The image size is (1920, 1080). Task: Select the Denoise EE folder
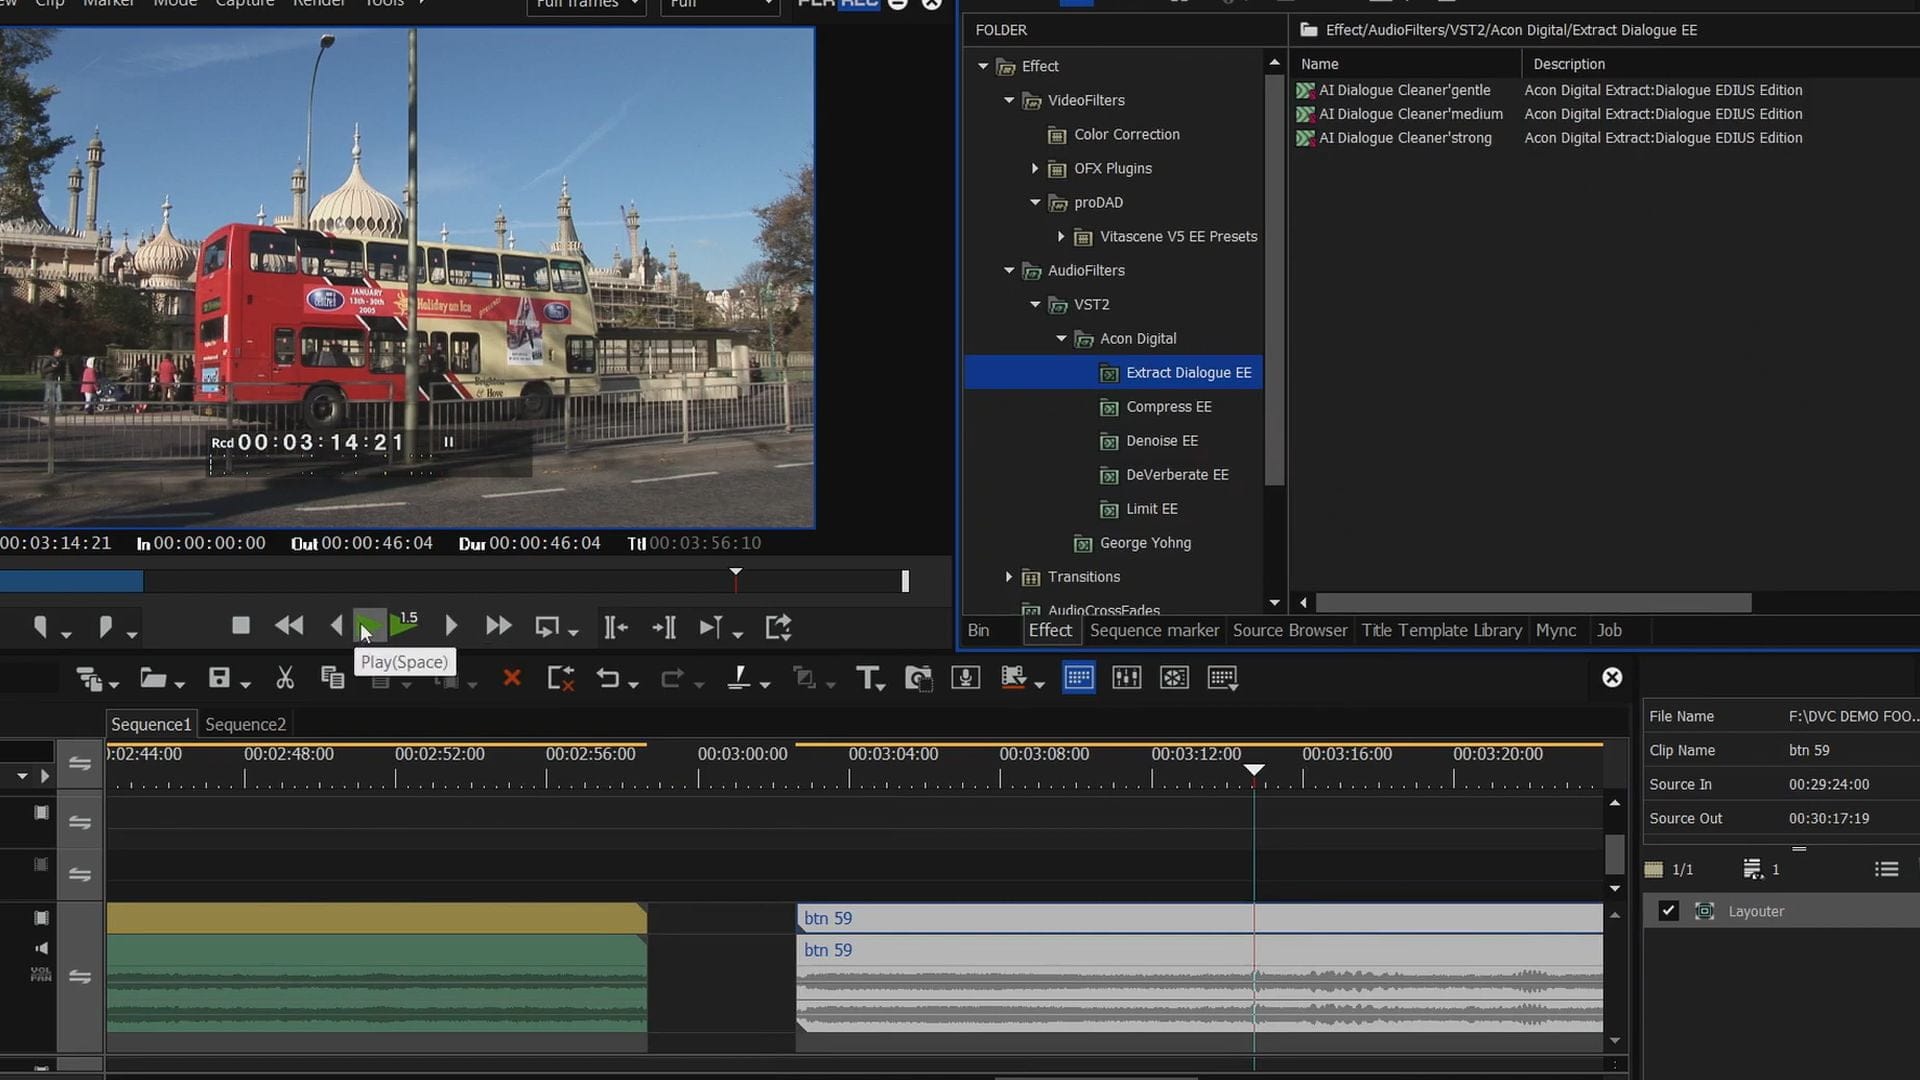pos(1161,441)
